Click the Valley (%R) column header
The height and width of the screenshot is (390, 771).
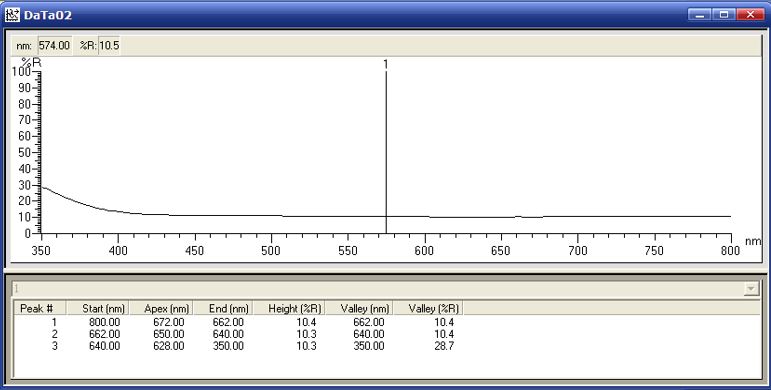tap(428, 308)
